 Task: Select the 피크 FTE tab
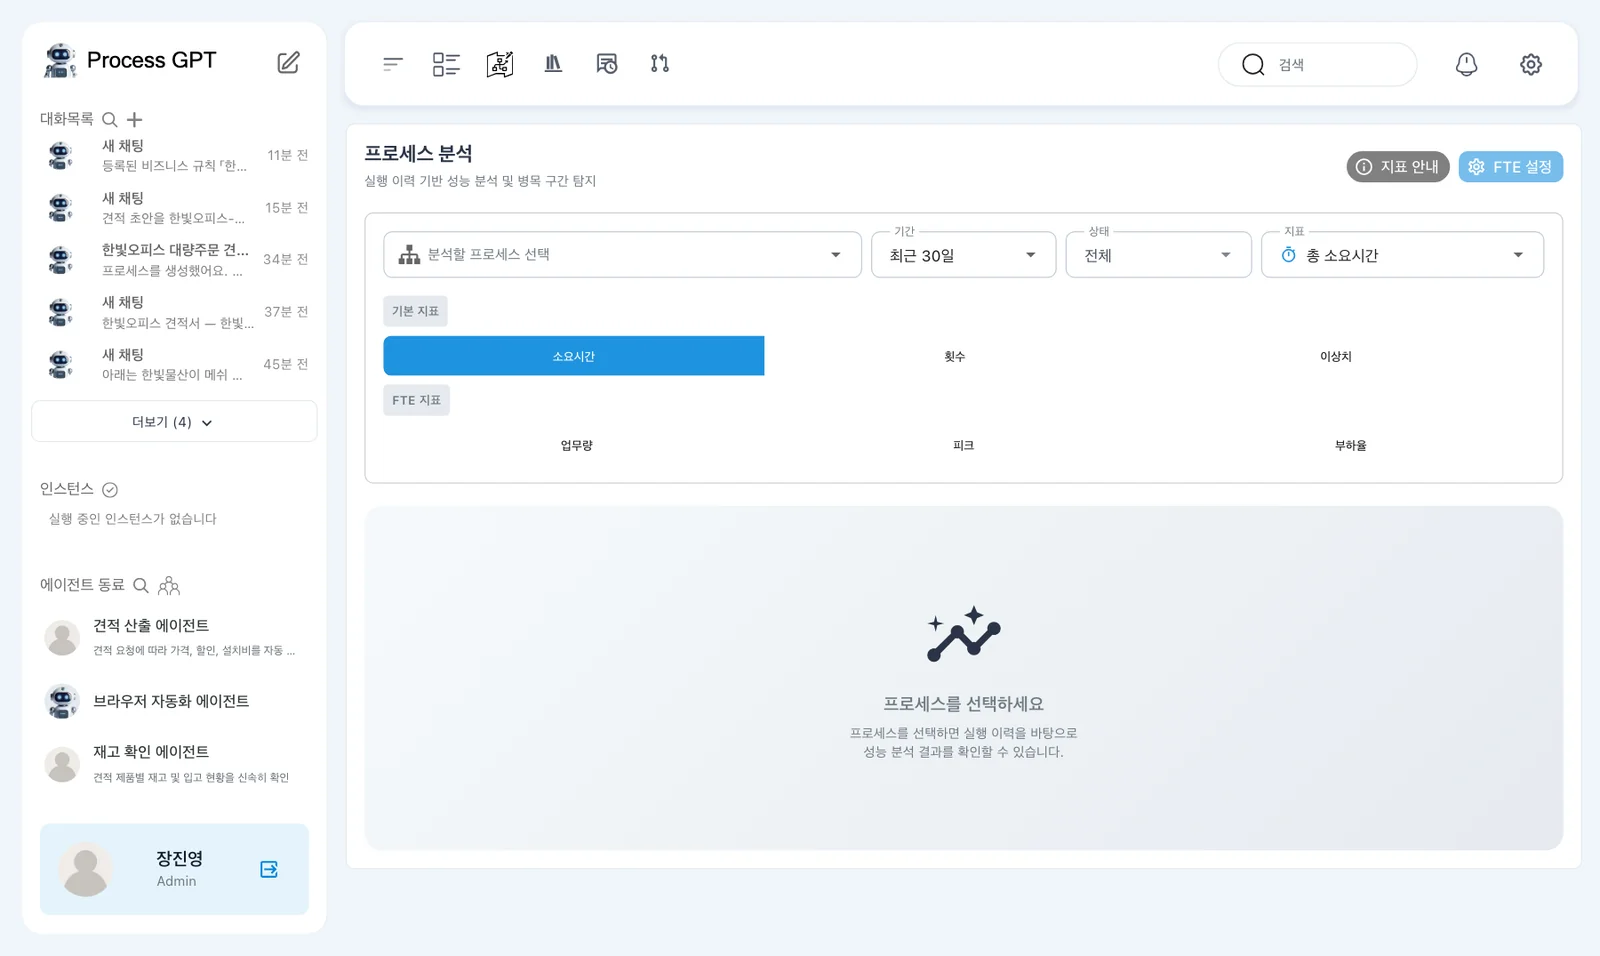tap(963, 445)
